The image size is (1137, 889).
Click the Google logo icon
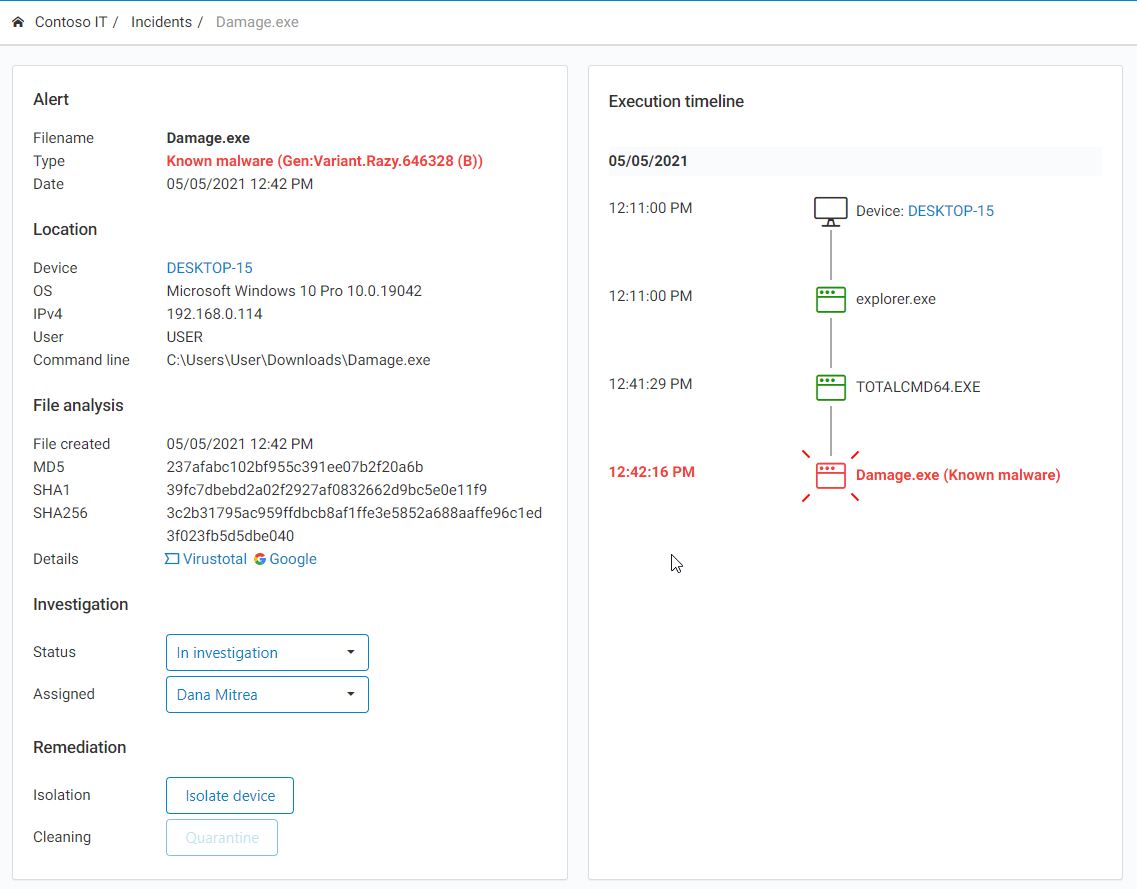tap(260, 559)
